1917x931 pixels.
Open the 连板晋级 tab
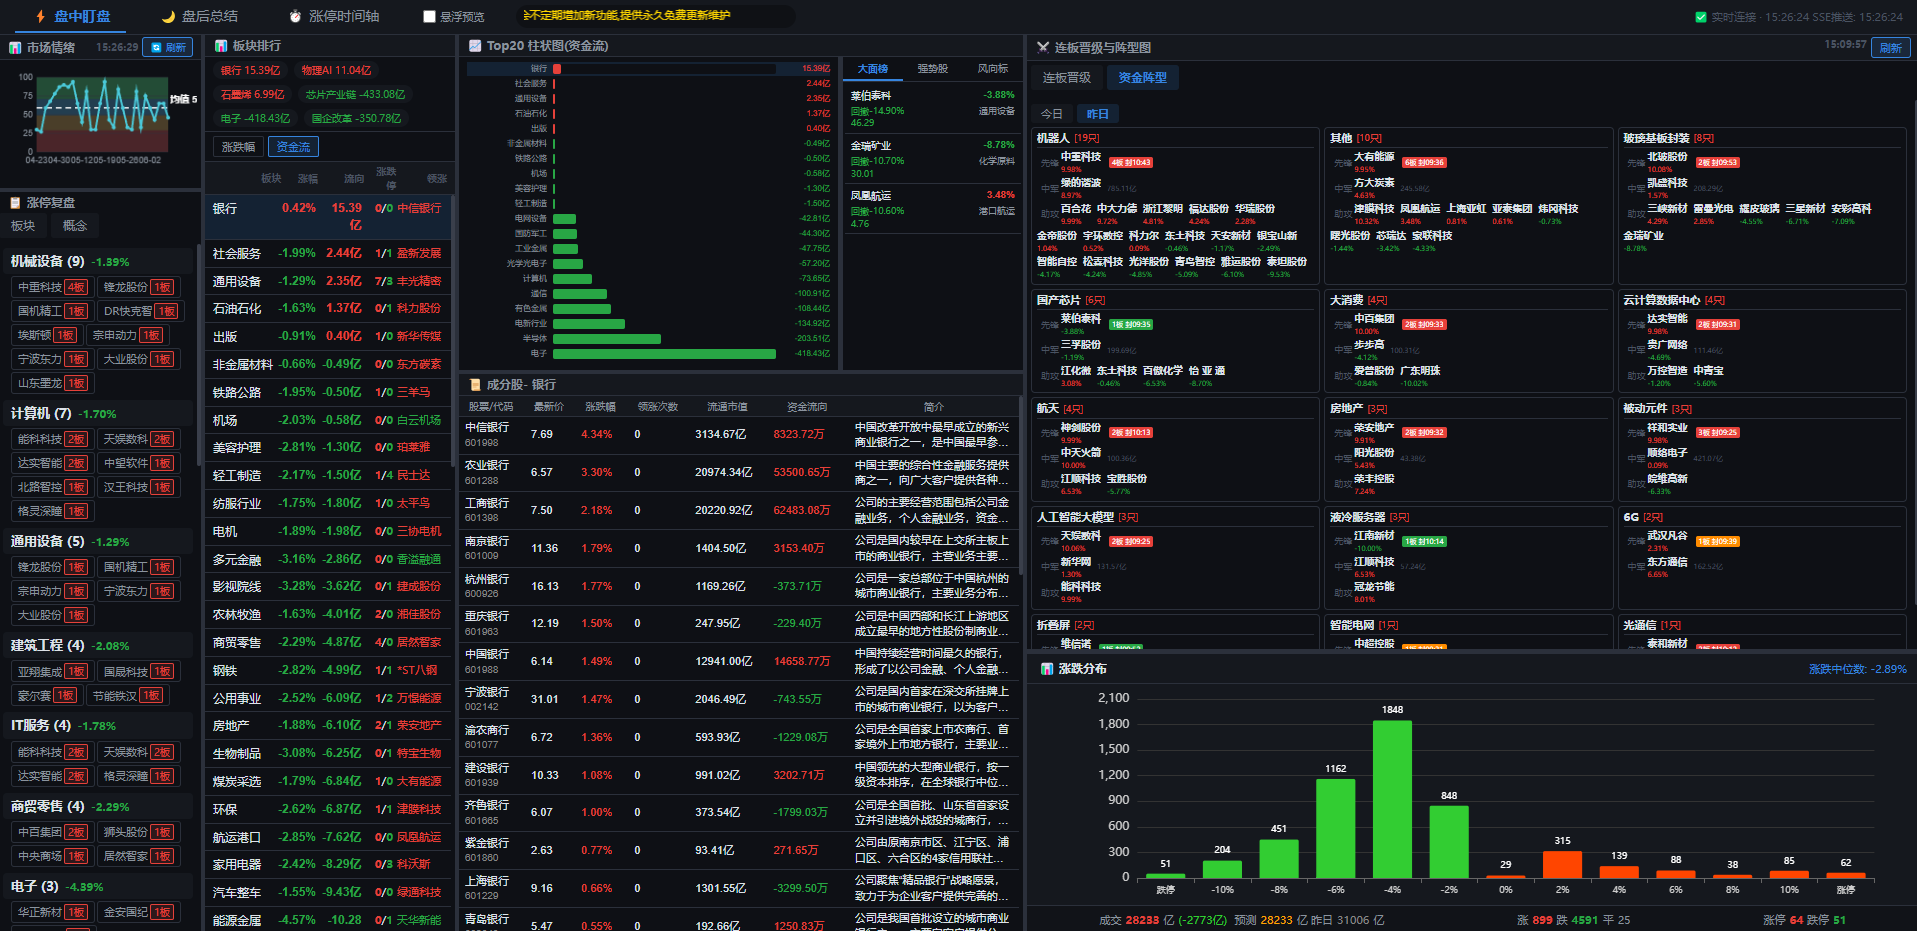coord(1067,78)
